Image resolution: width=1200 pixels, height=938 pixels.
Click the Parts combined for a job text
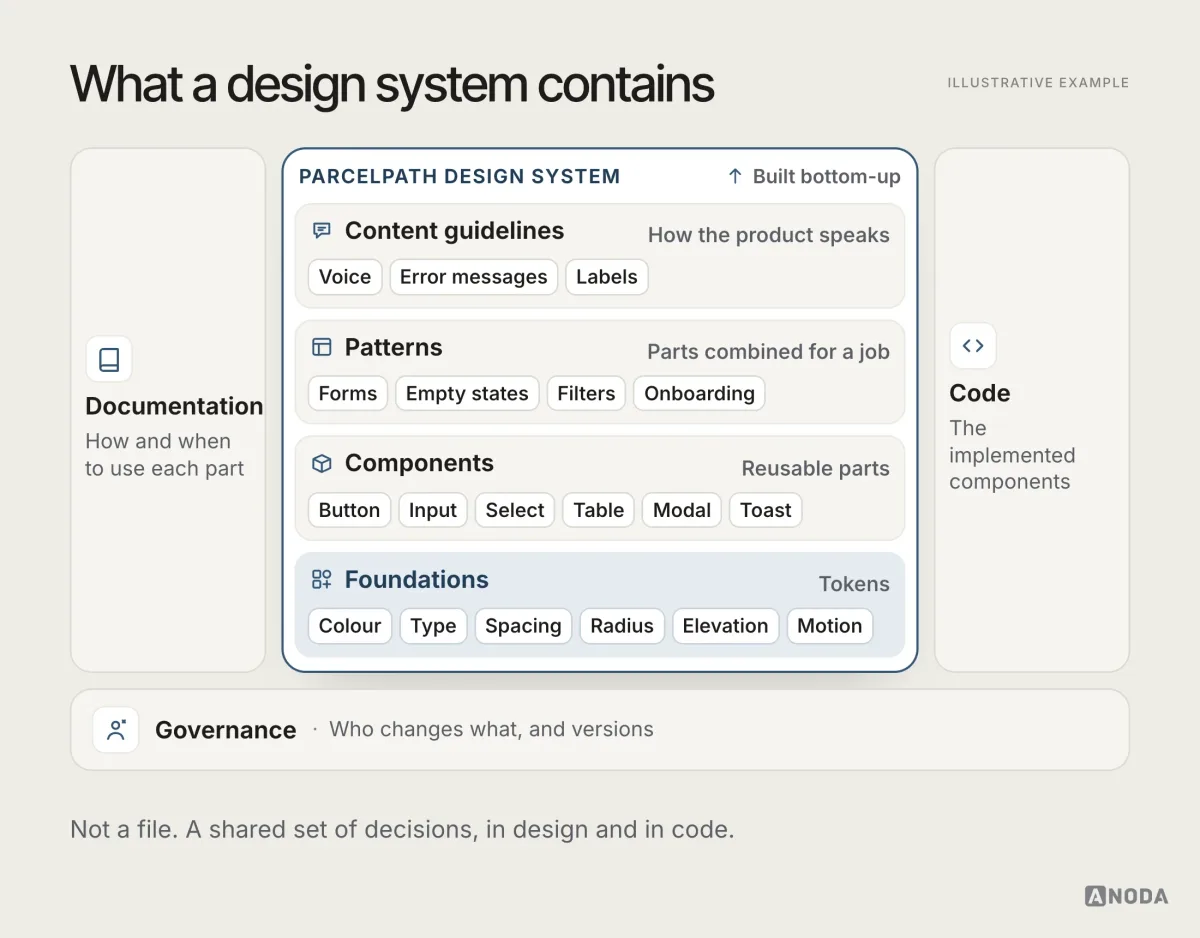pyautogui.click(x=768, y=352)
